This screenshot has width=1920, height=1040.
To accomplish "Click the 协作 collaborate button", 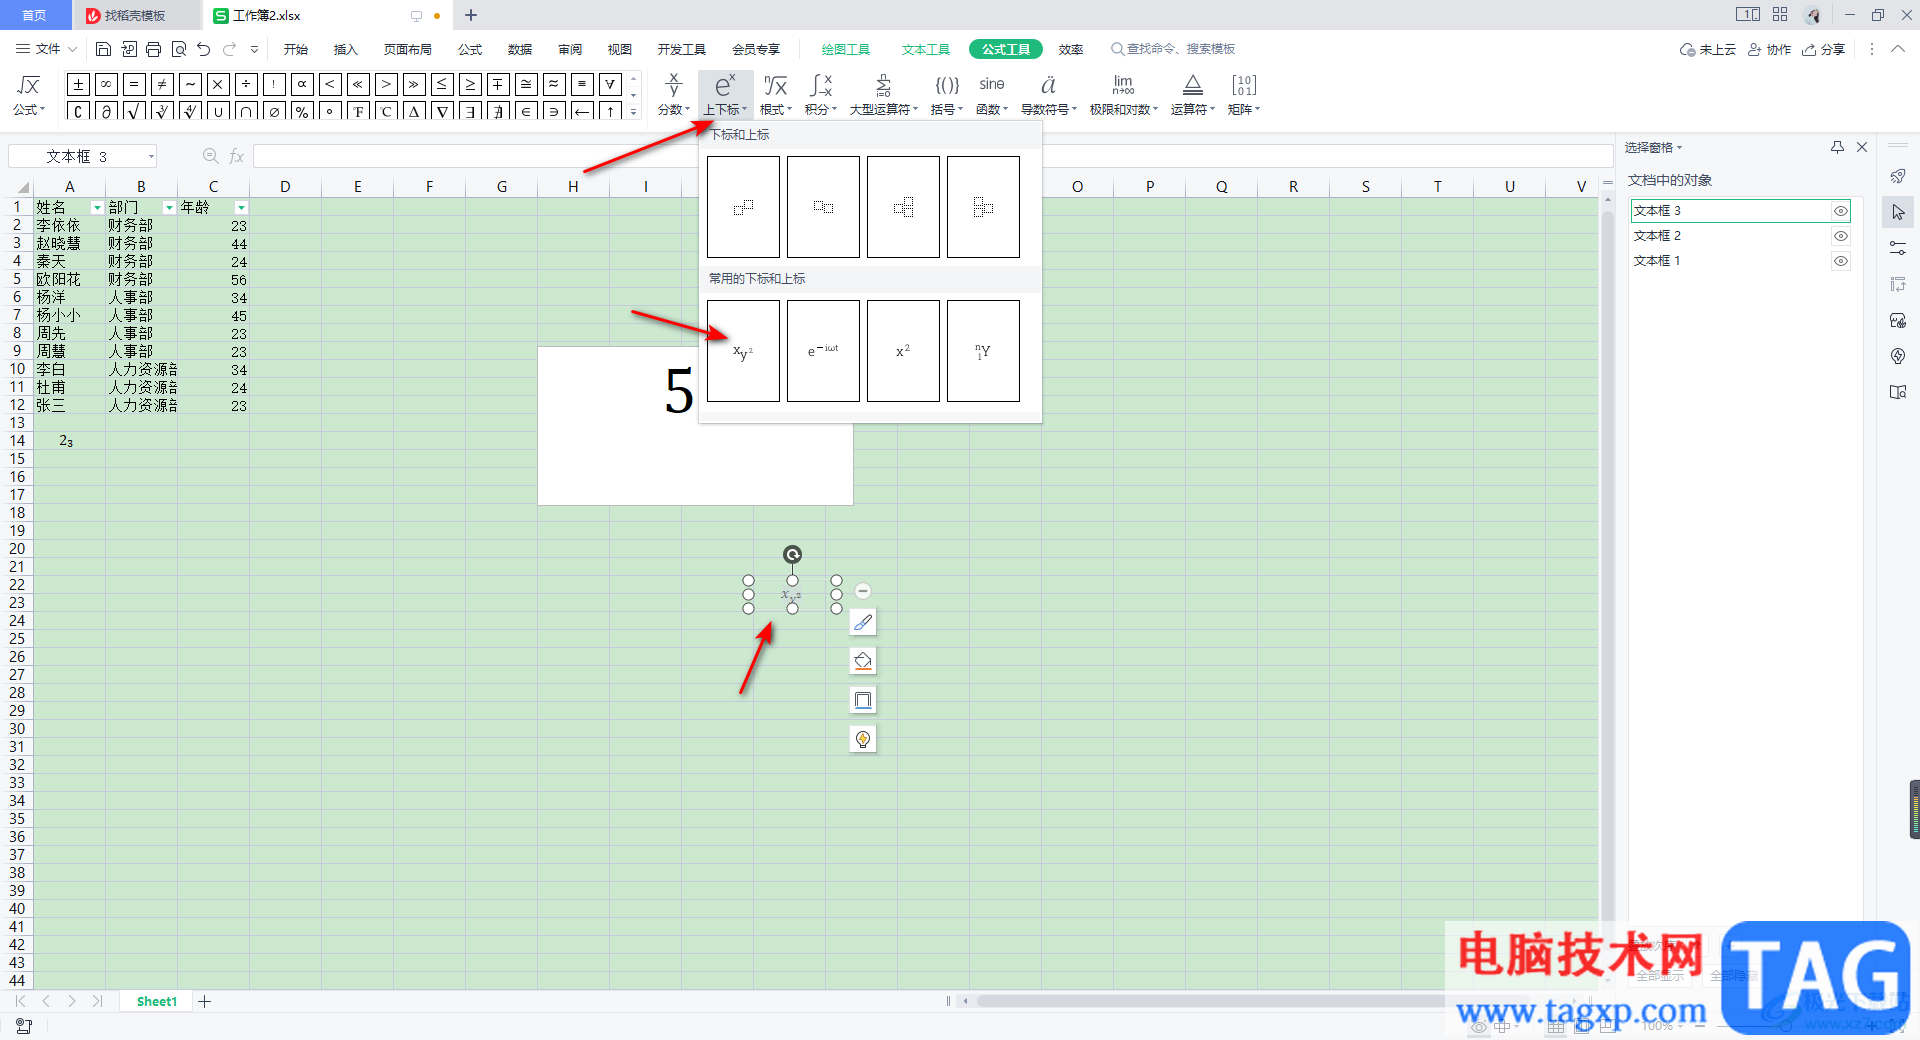I will tap(1770, 49).
